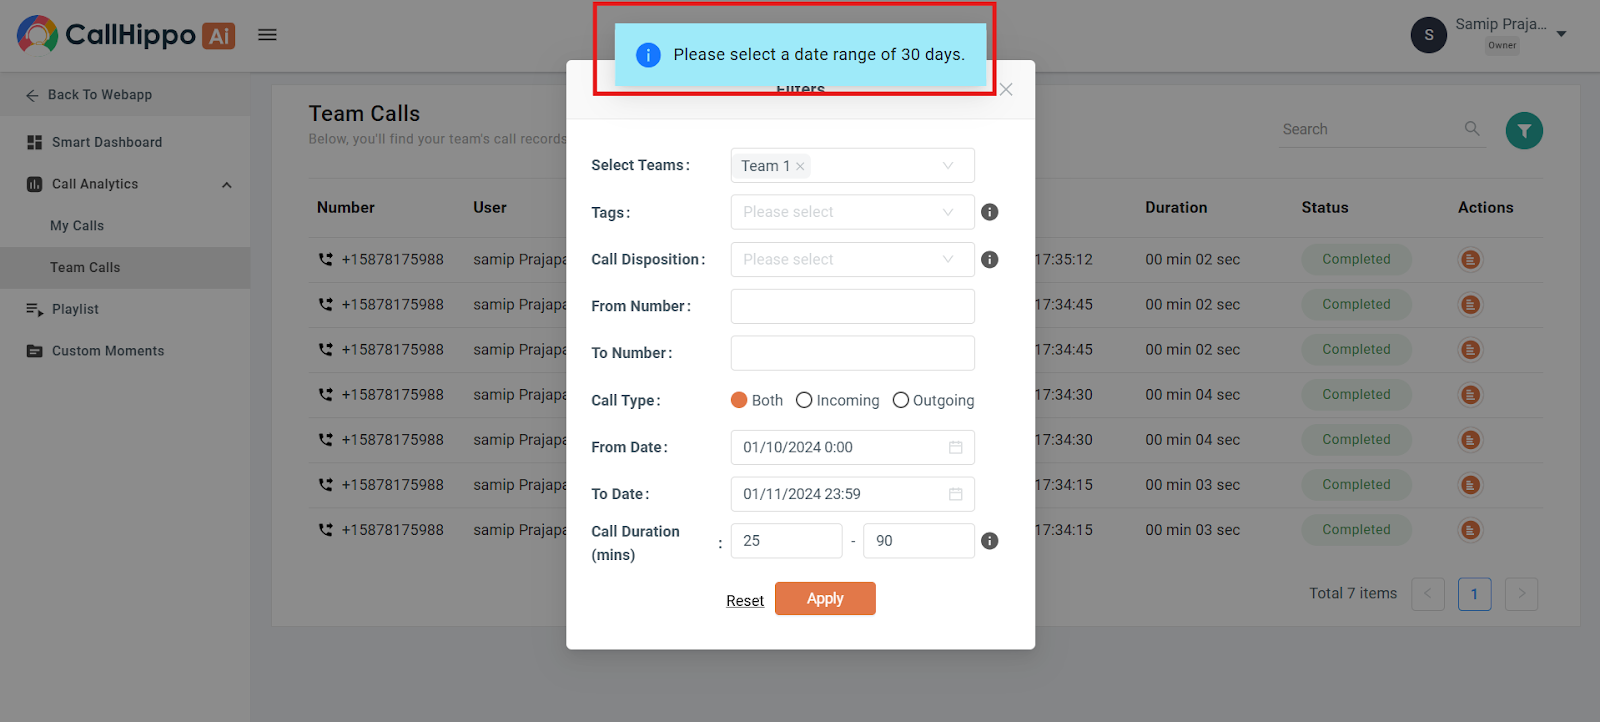Viewport: 1600px width, 722px height.
Task: Open the Samip Praja account dropdown
Action: pyautogui.click(x=1561, y=34)
